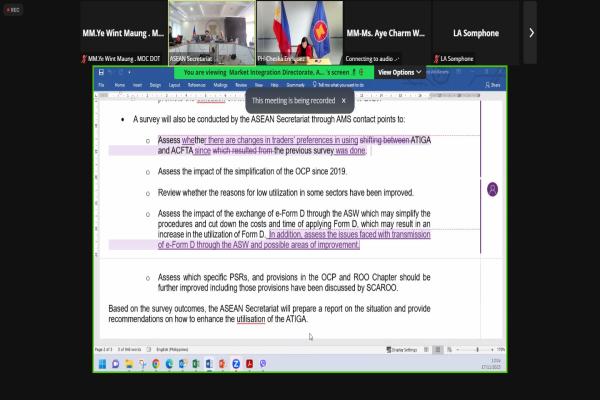Open Zoom from the taskbar
The width and height of the screenshot is (600, 400).
[236, 364]
